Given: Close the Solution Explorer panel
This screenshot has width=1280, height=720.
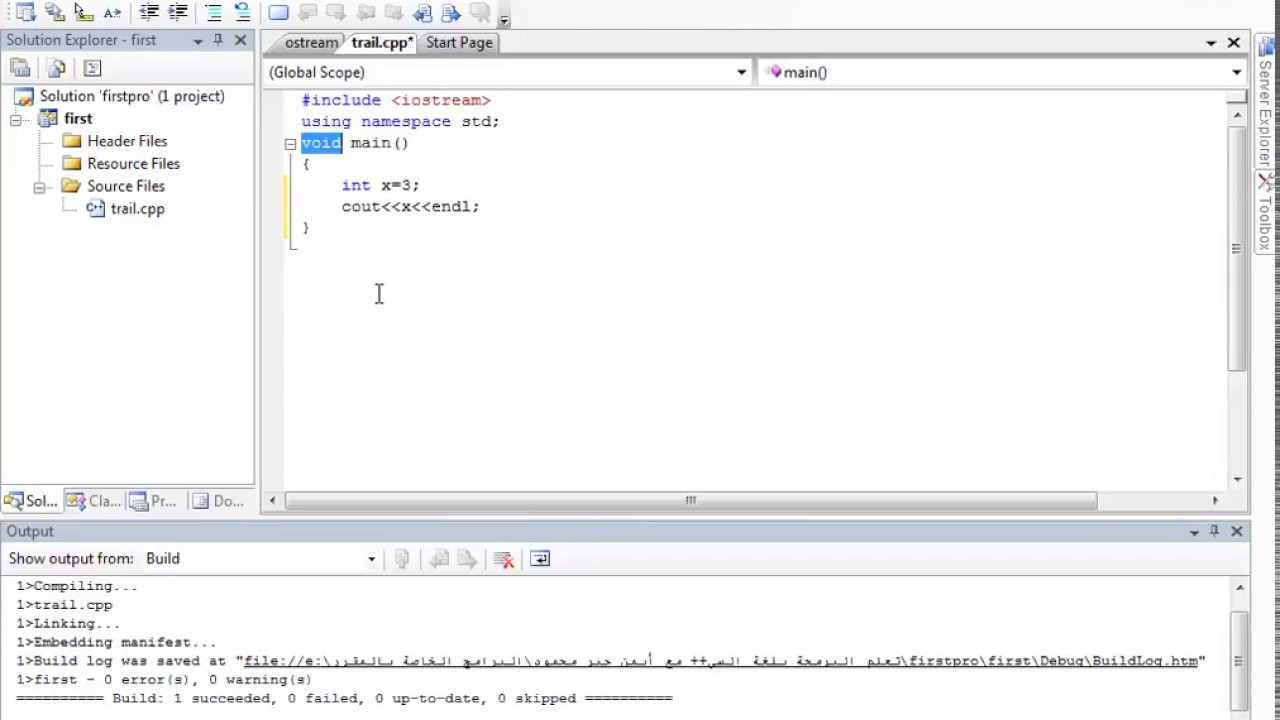Looking at the screenshot, I should coord(241,40).
